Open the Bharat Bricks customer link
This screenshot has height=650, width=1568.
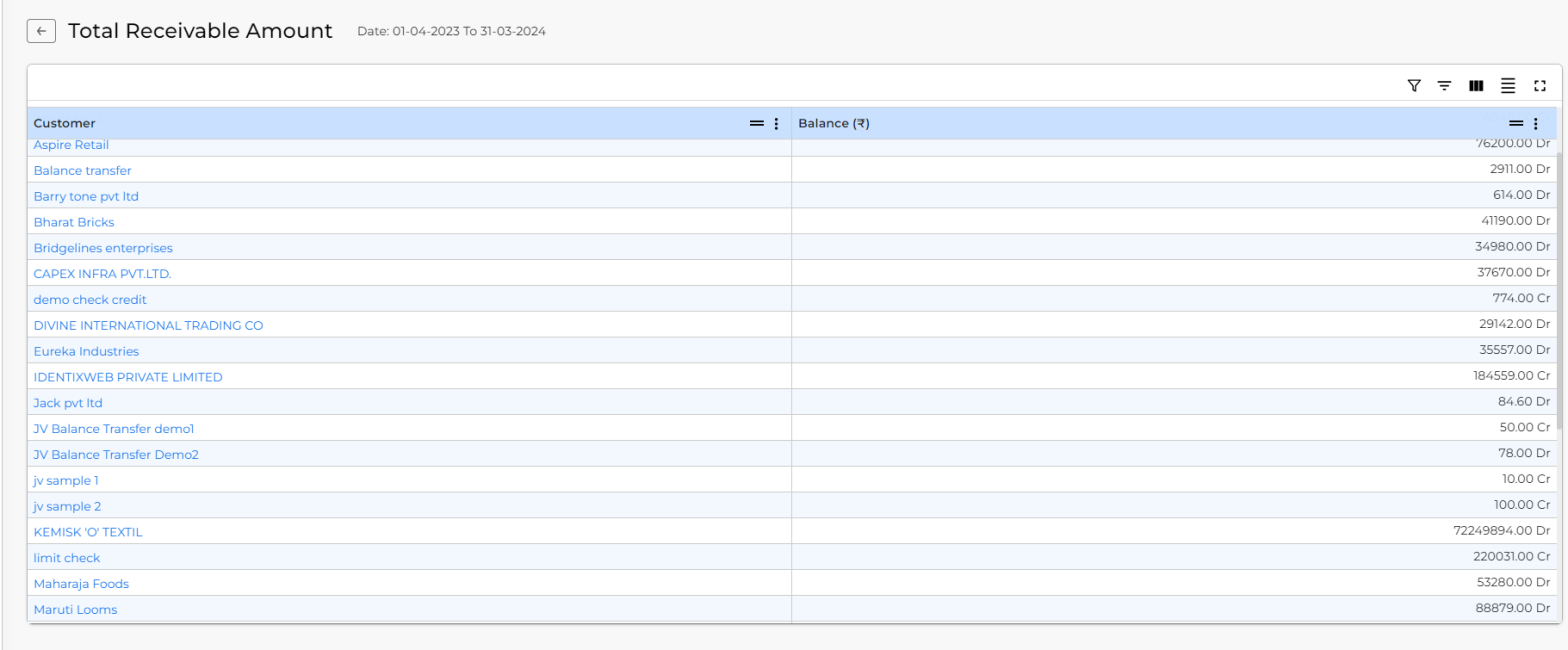coord(74,222)
